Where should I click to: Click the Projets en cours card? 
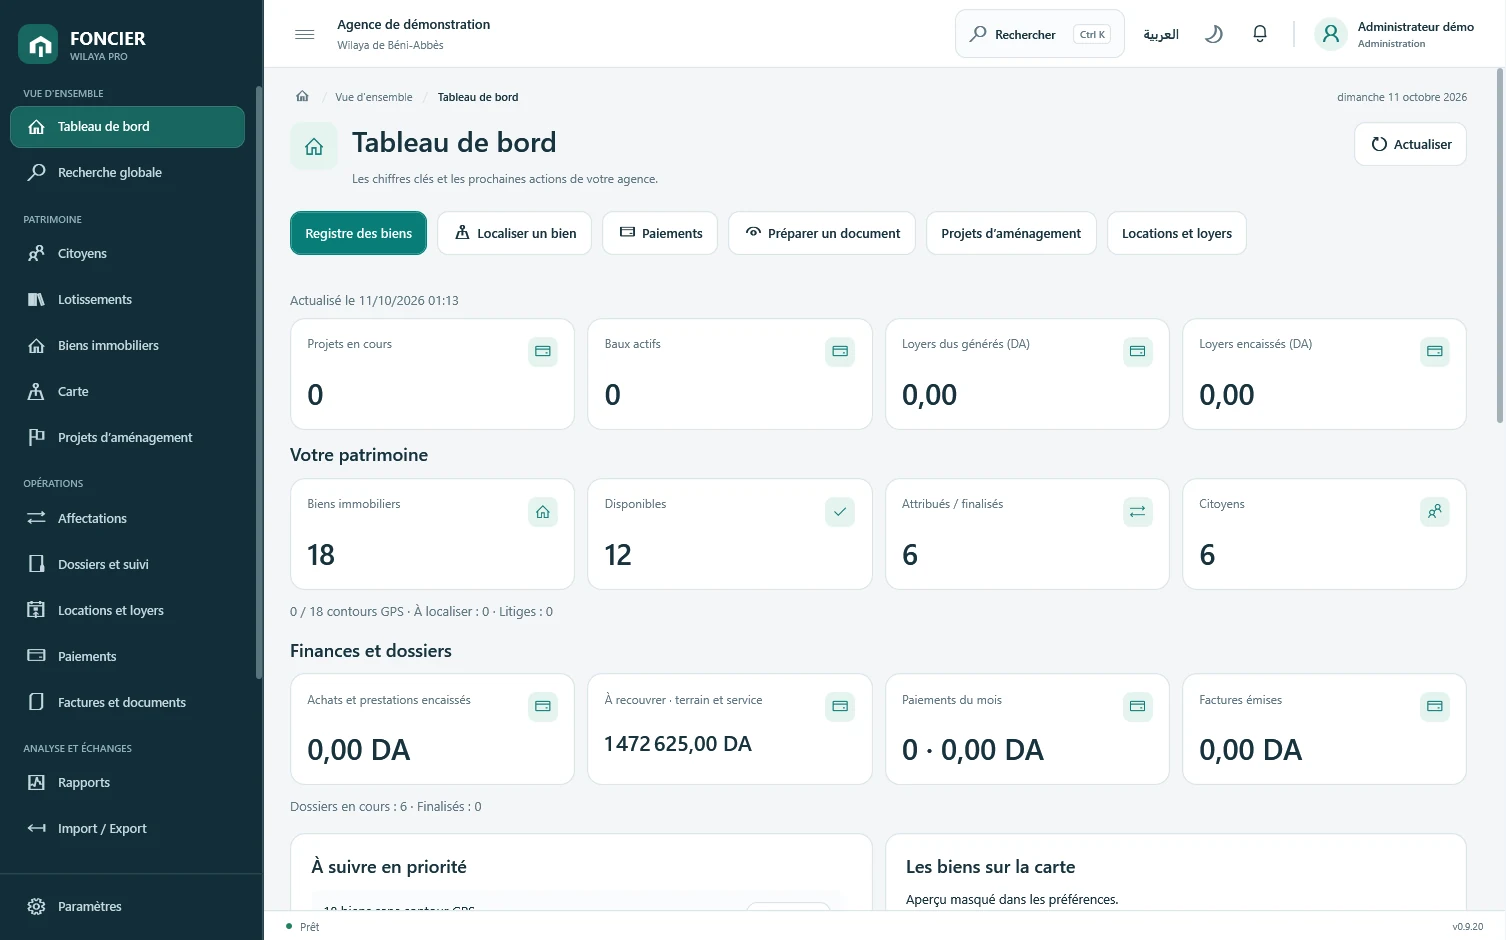point(432,374)
